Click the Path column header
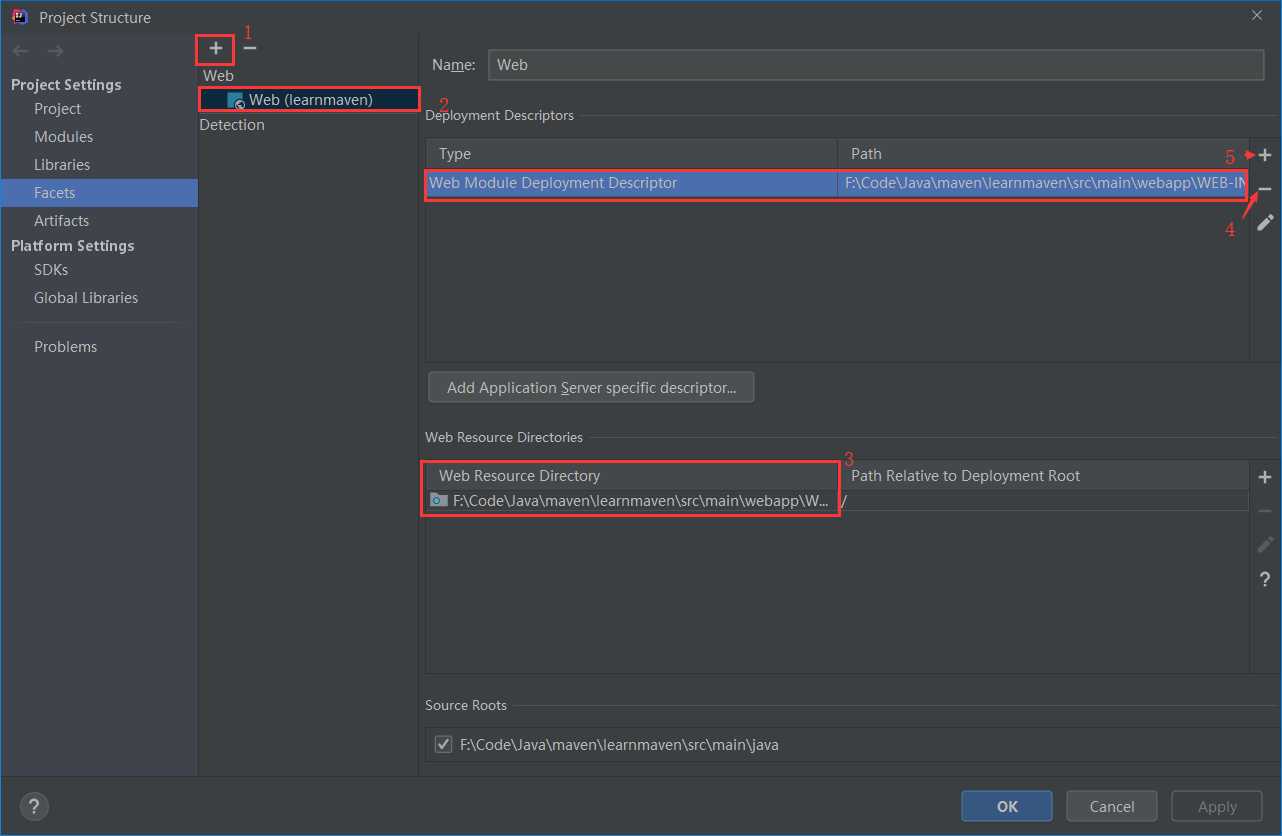This screenshot has height=836, width=1282. (x=1043, y=154)
